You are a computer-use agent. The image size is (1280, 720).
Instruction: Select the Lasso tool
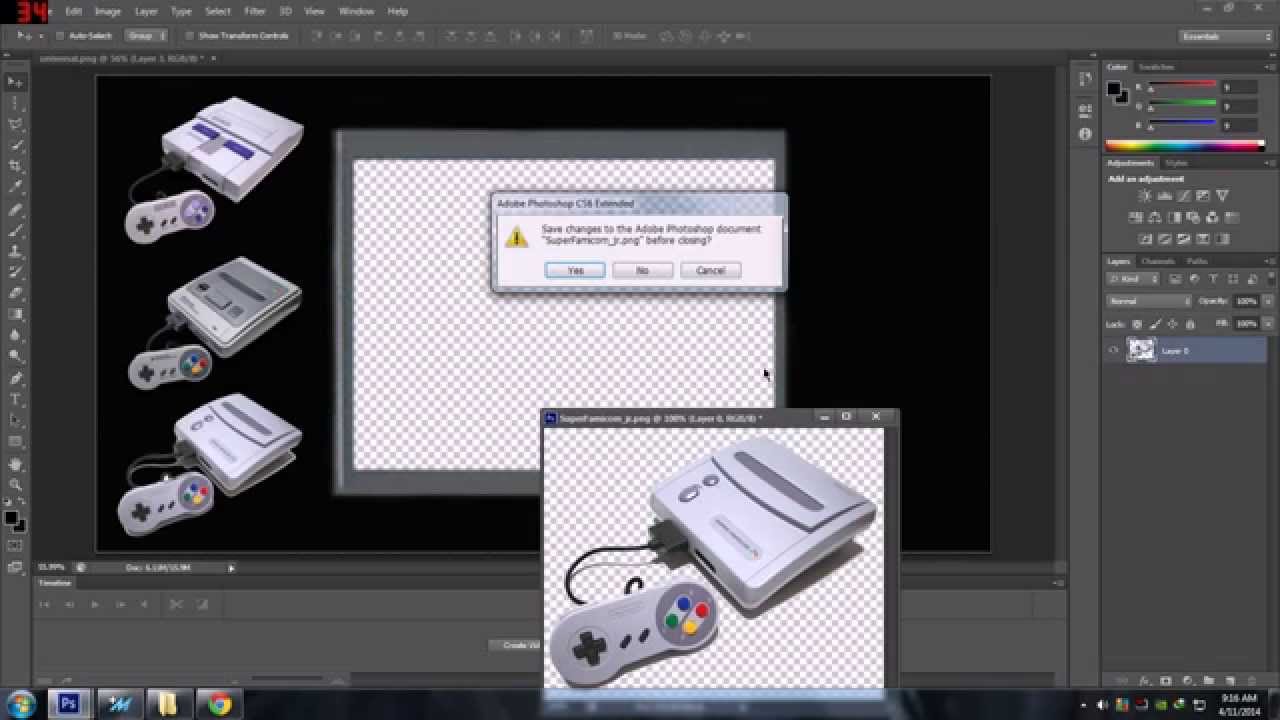[15, 124]
